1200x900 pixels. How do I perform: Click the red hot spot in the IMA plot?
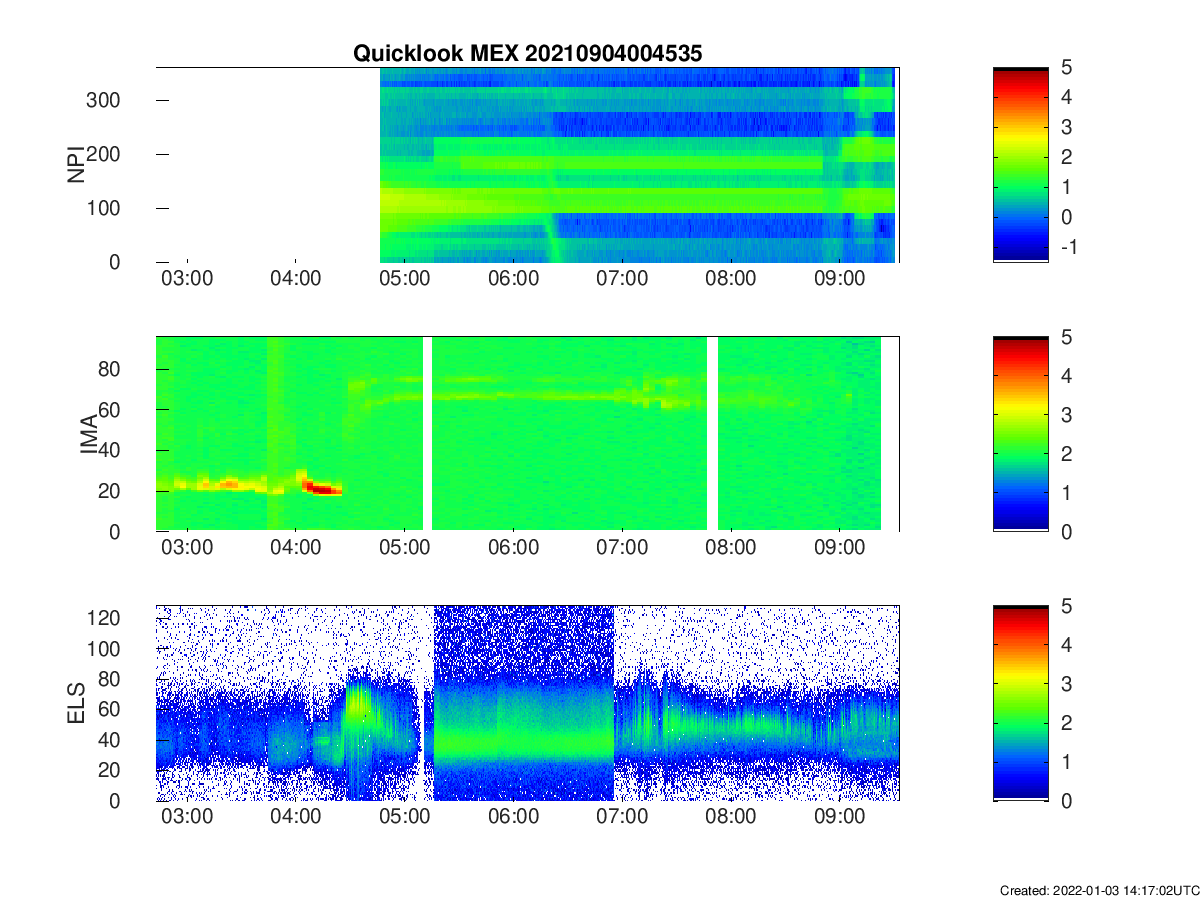coord(323,488)
